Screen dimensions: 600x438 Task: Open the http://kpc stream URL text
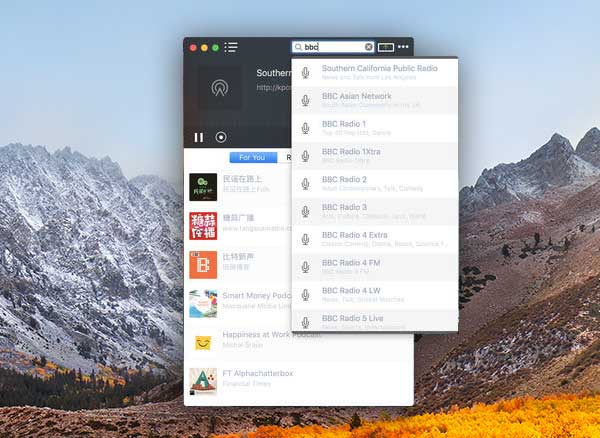273,88
